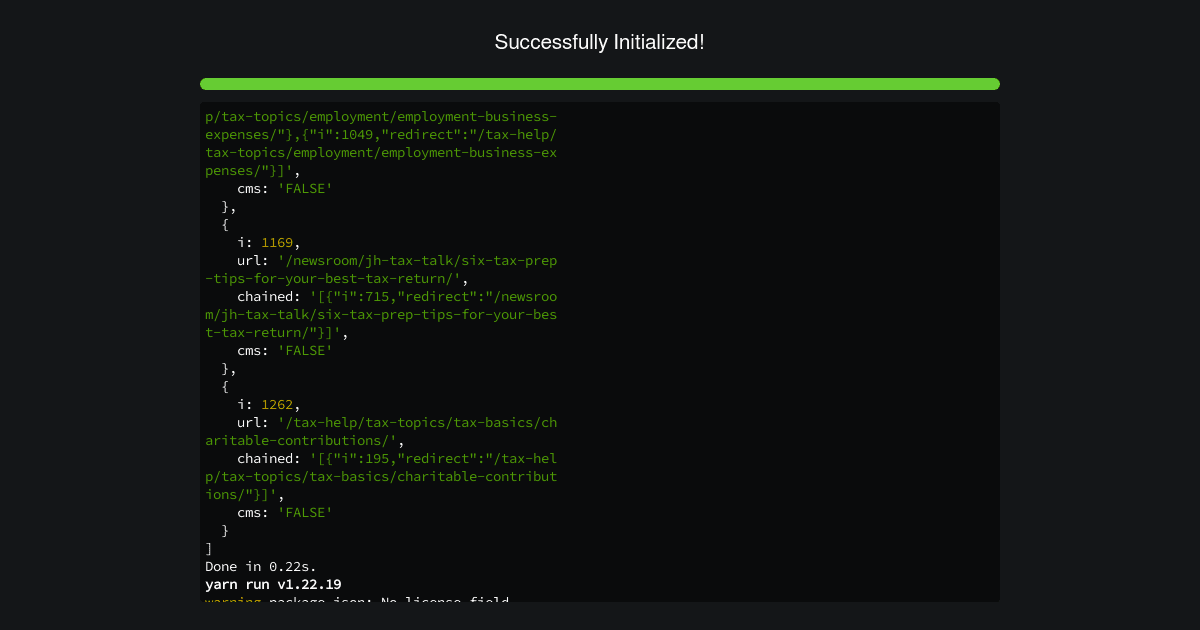This screenshot has height=630, width=1200.
Task: Select the value 1169
Action: pyautogui.click(x=277, y=242)
